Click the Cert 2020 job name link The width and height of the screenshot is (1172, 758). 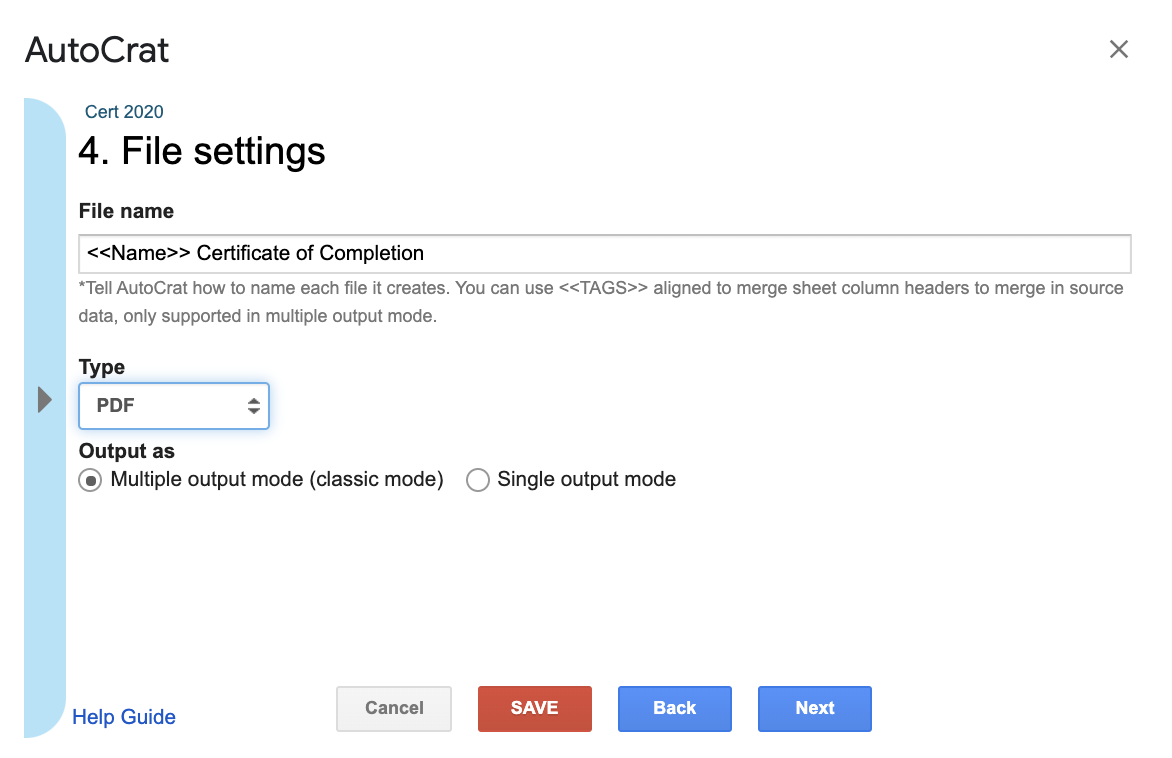point(124,112)
